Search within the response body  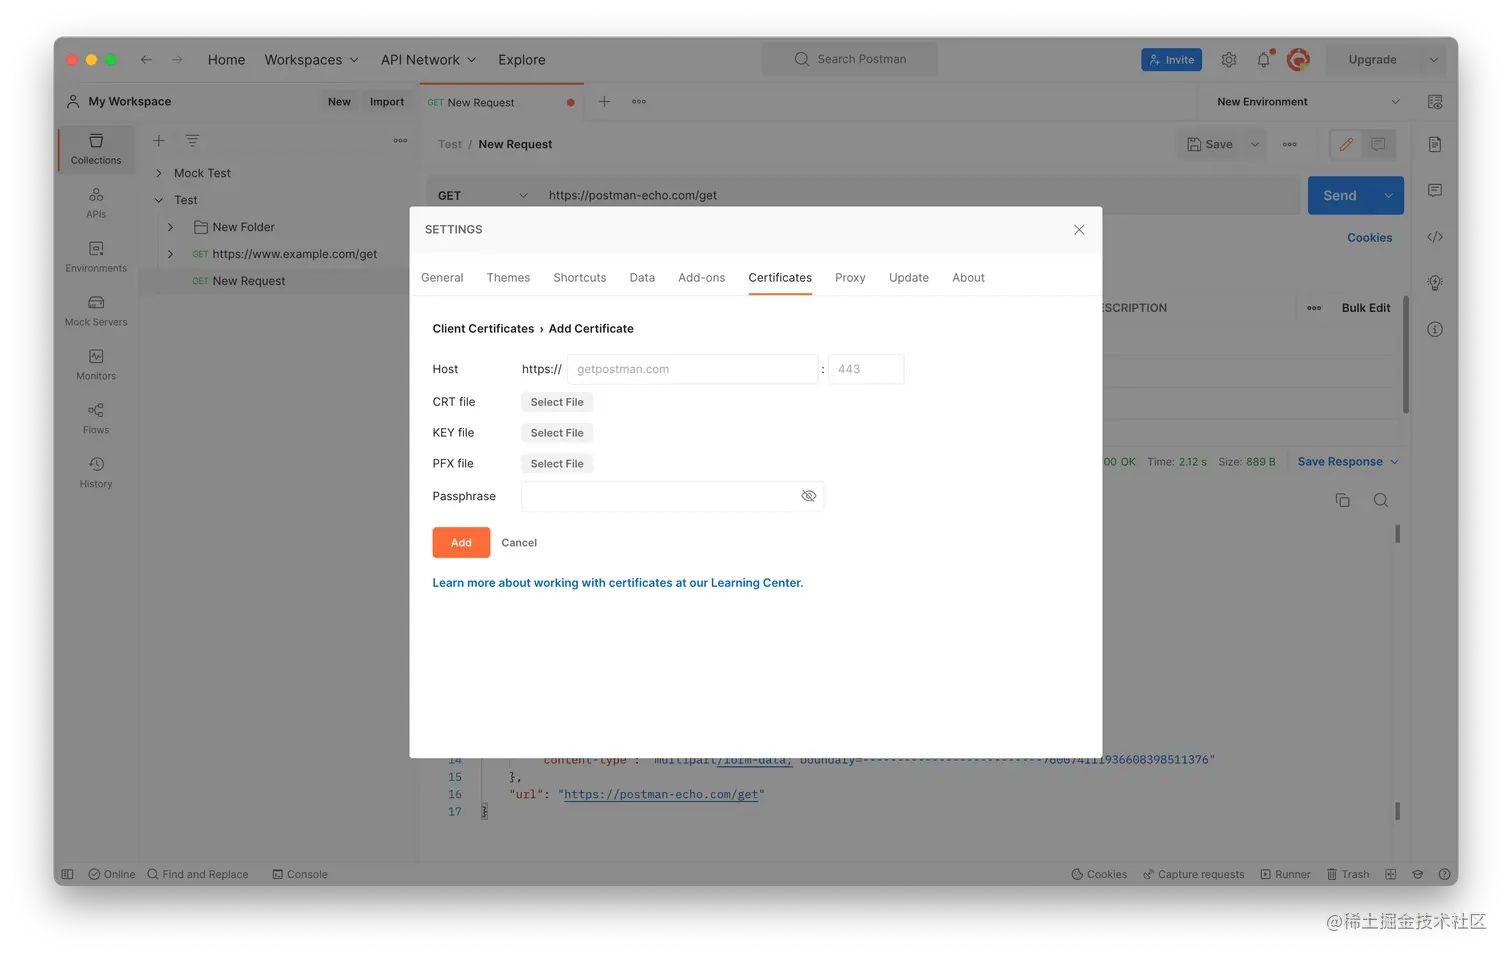click(1381, 500)
